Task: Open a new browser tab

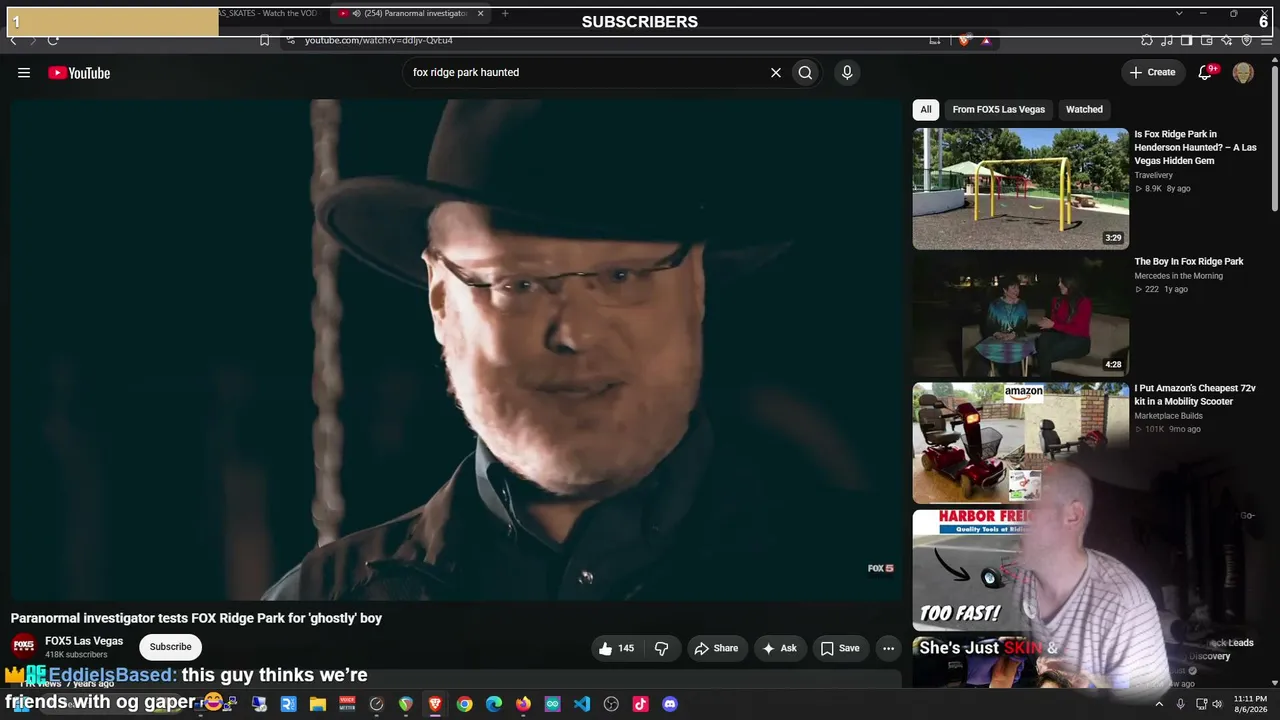Action: 505,13
